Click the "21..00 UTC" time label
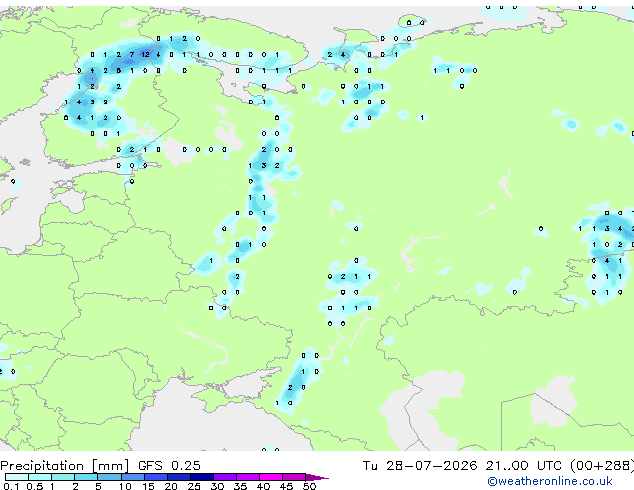Image resolution: width=634 pixels, height=490 pixels. pos(524,465)
